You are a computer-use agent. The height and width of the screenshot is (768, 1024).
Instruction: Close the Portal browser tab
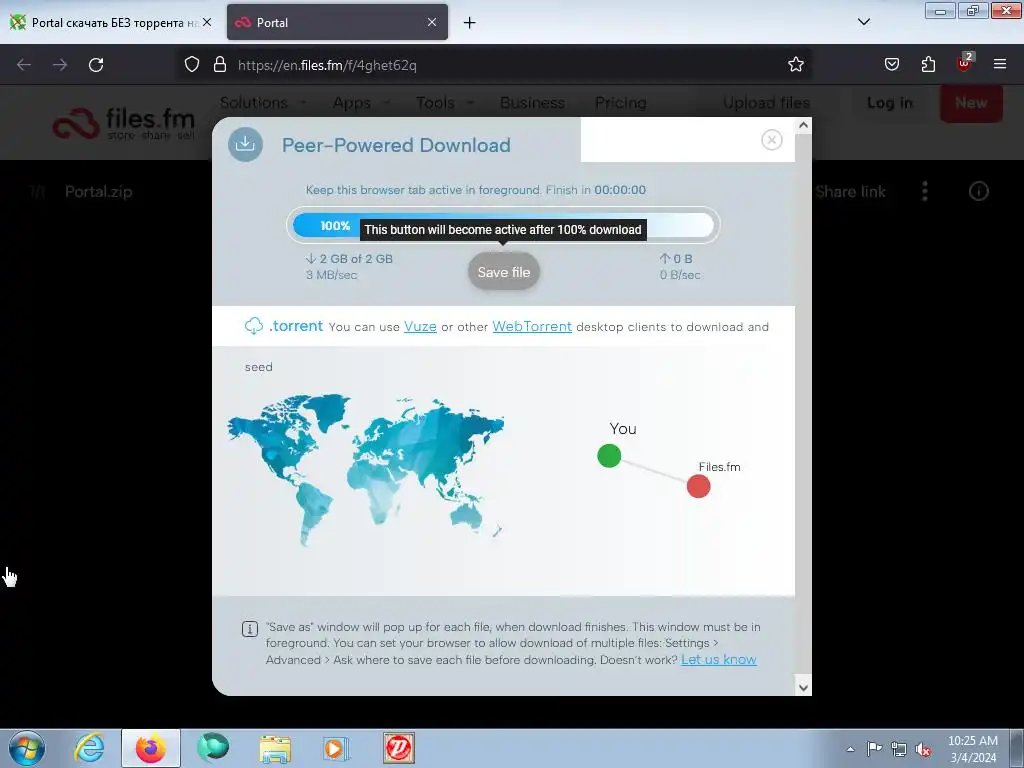432,22
